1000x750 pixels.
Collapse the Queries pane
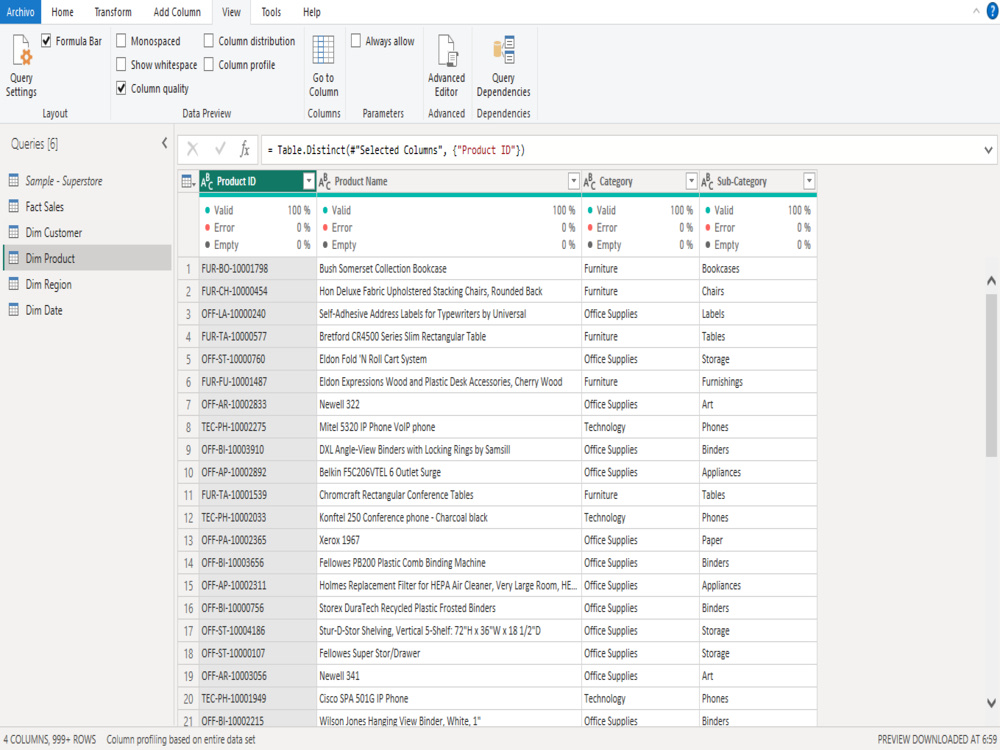point(165,143)
